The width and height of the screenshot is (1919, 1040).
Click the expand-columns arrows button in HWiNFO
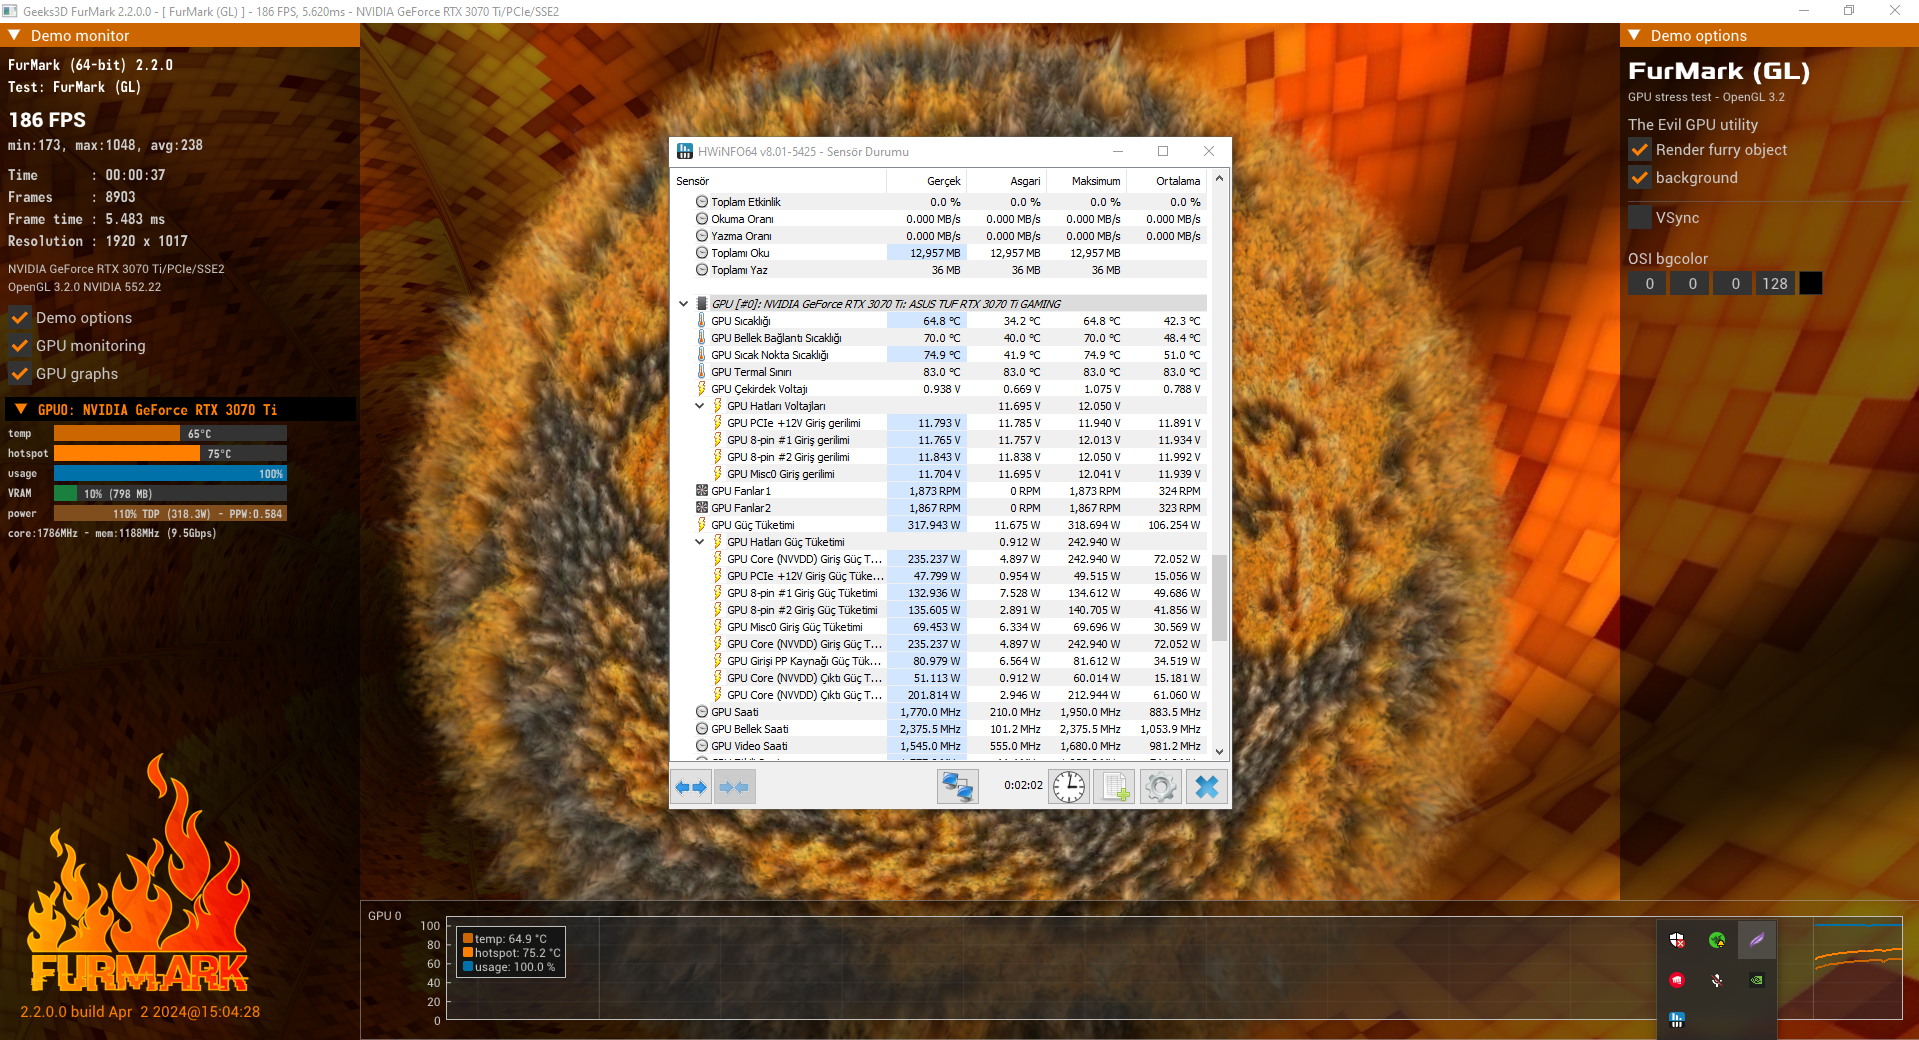(x=691, y=787)
